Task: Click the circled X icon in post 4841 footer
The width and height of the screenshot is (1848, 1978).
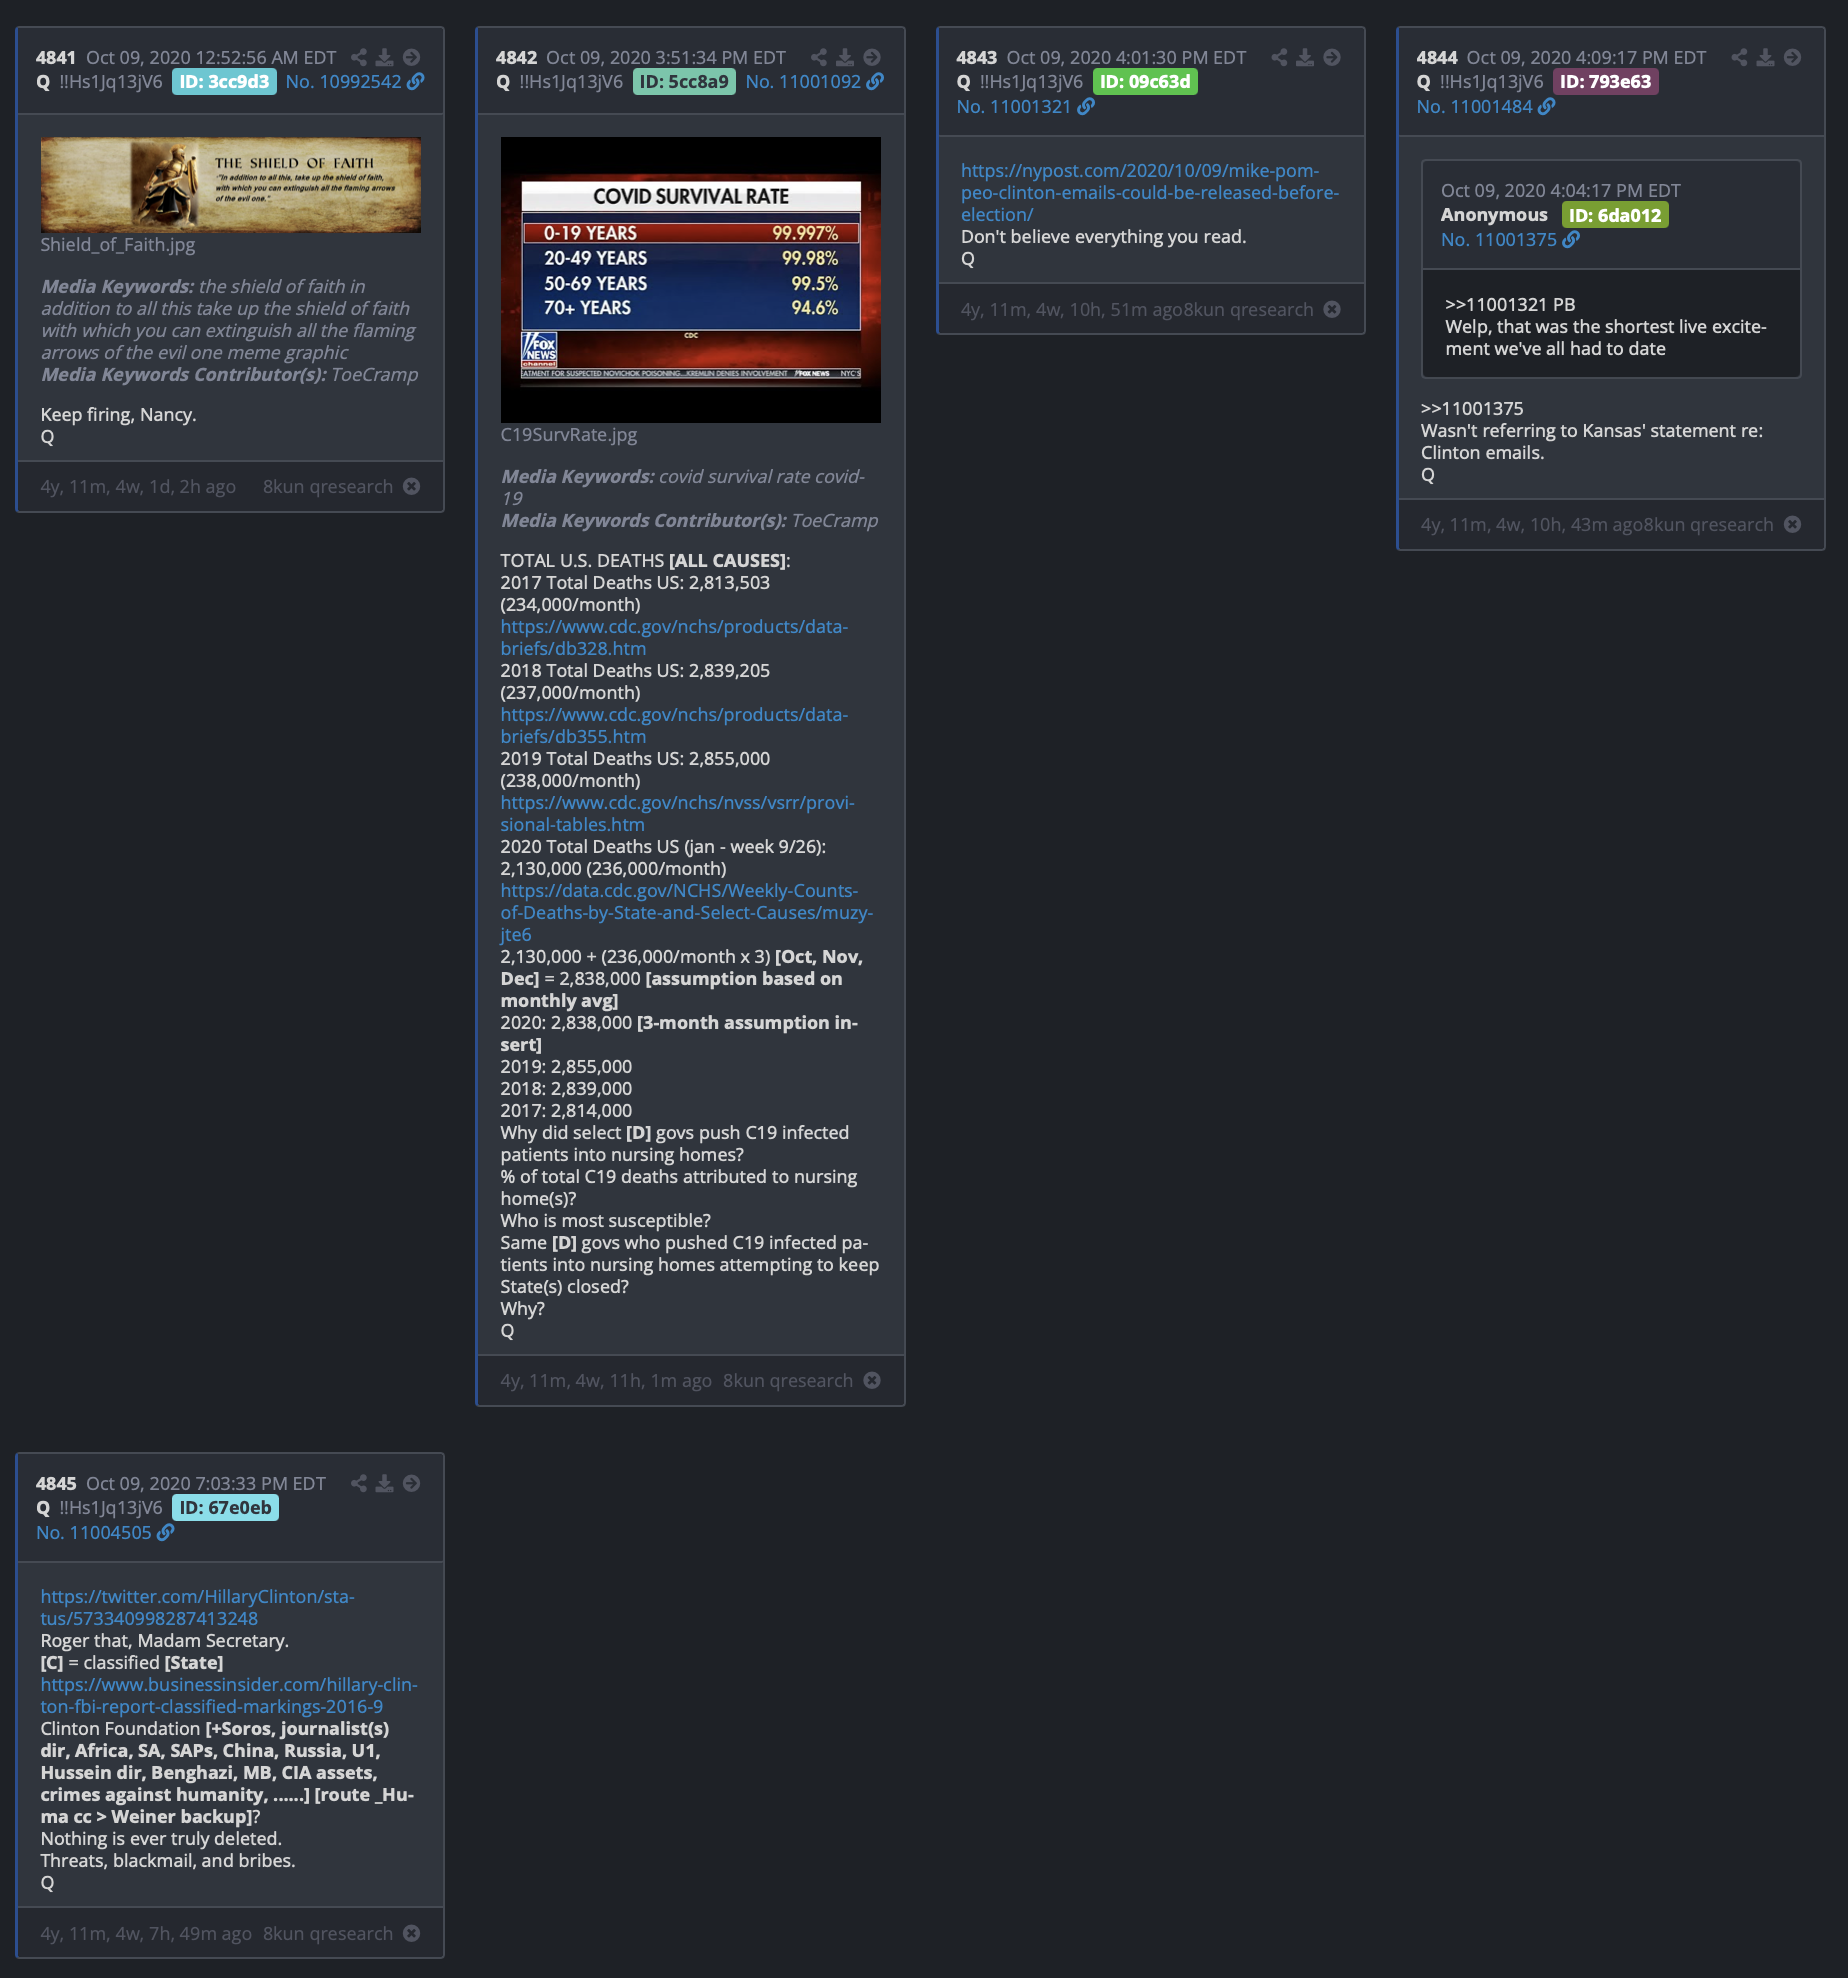Action: pyautogui.click(x=412, y=487)
